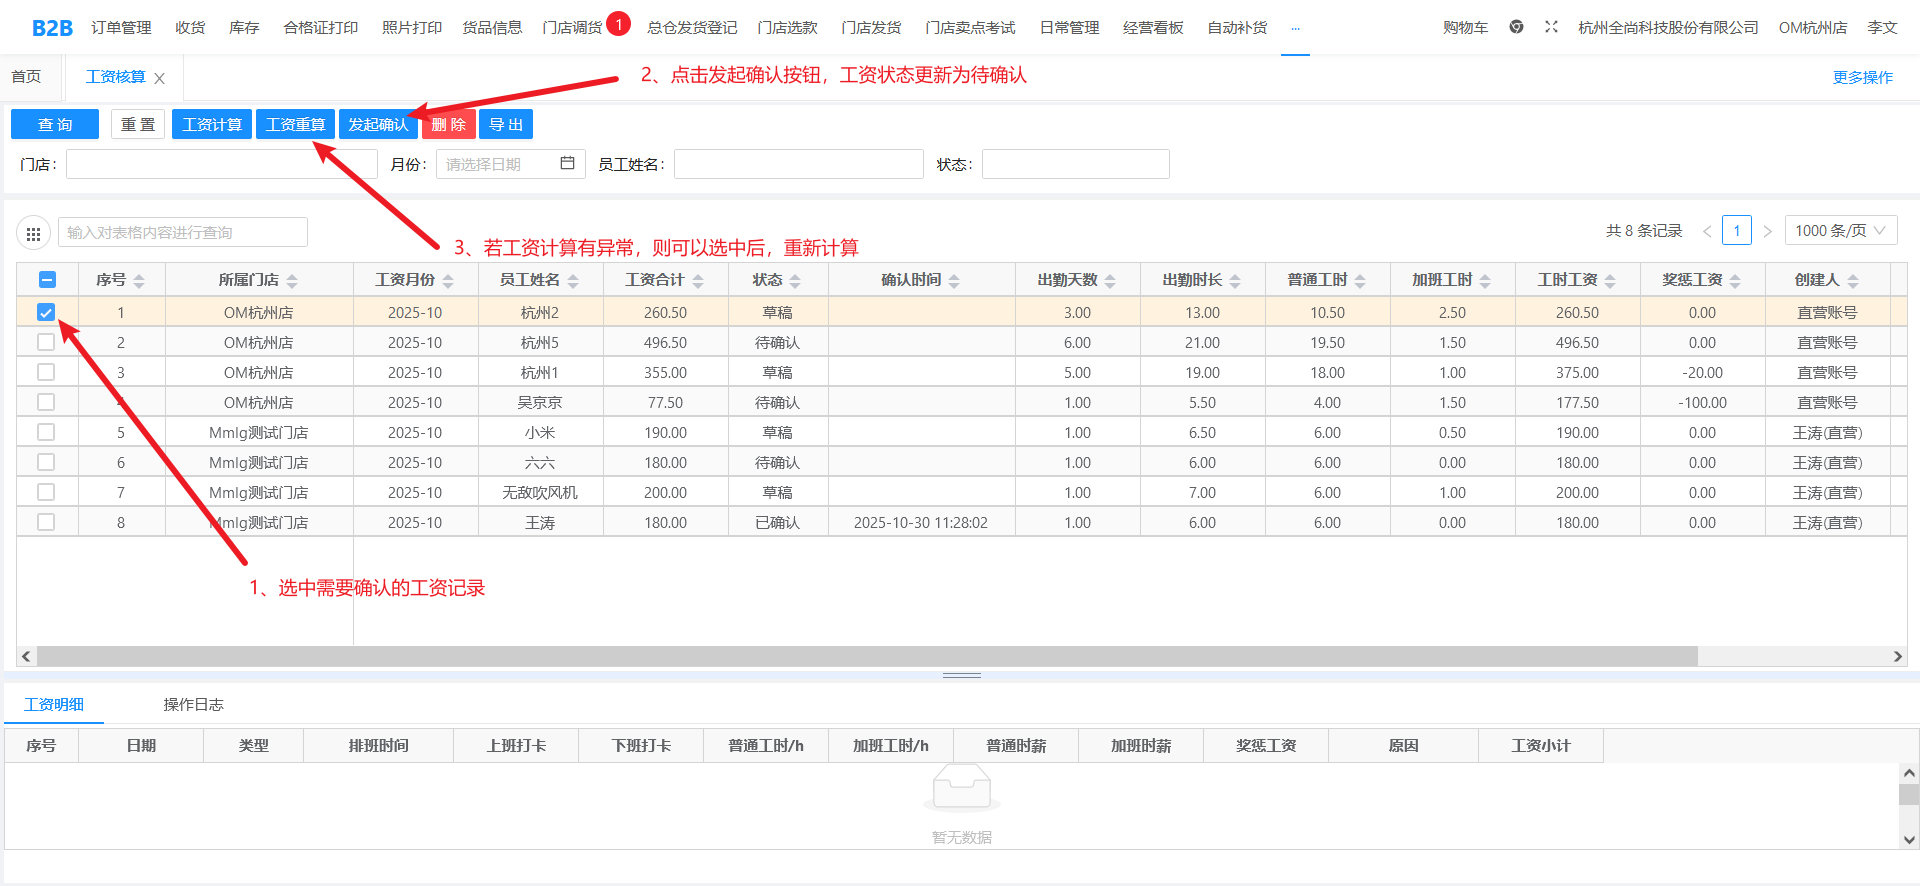
Task: Toggle the select-all header checkbox
Action: [47, 280]
